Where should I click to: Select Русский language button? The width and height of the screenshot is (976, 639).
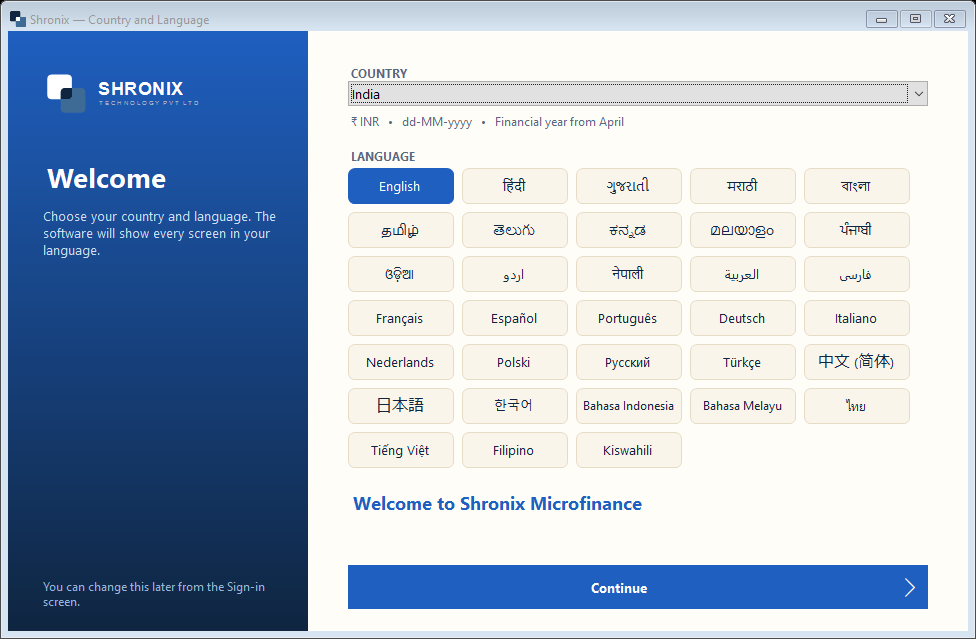[x=629, y=362]
